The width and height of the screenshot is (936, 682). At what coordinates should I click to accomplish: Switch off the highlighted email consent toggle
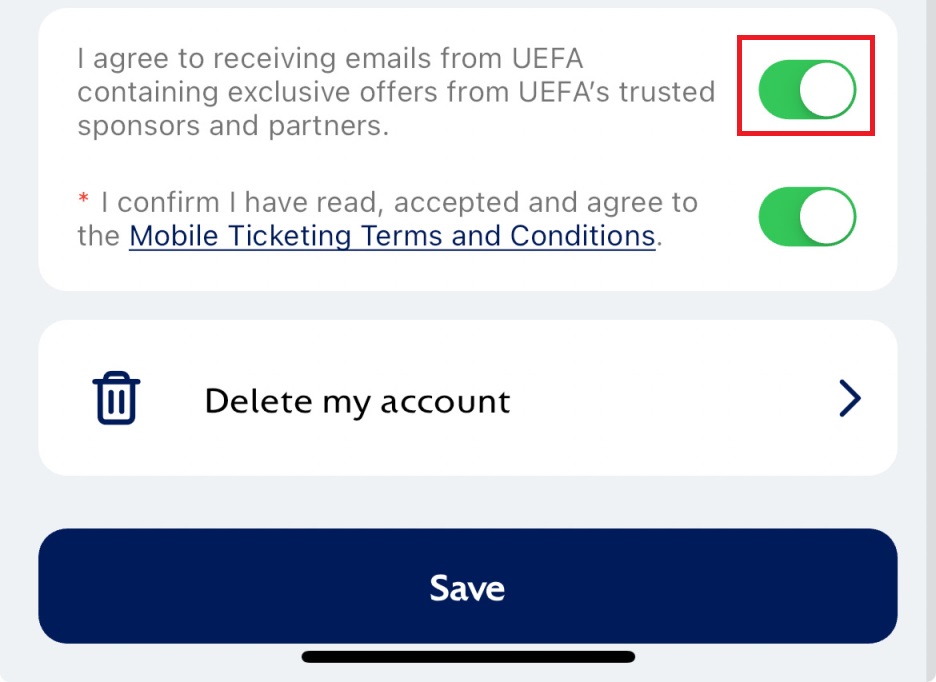click(x=805, y=87)
